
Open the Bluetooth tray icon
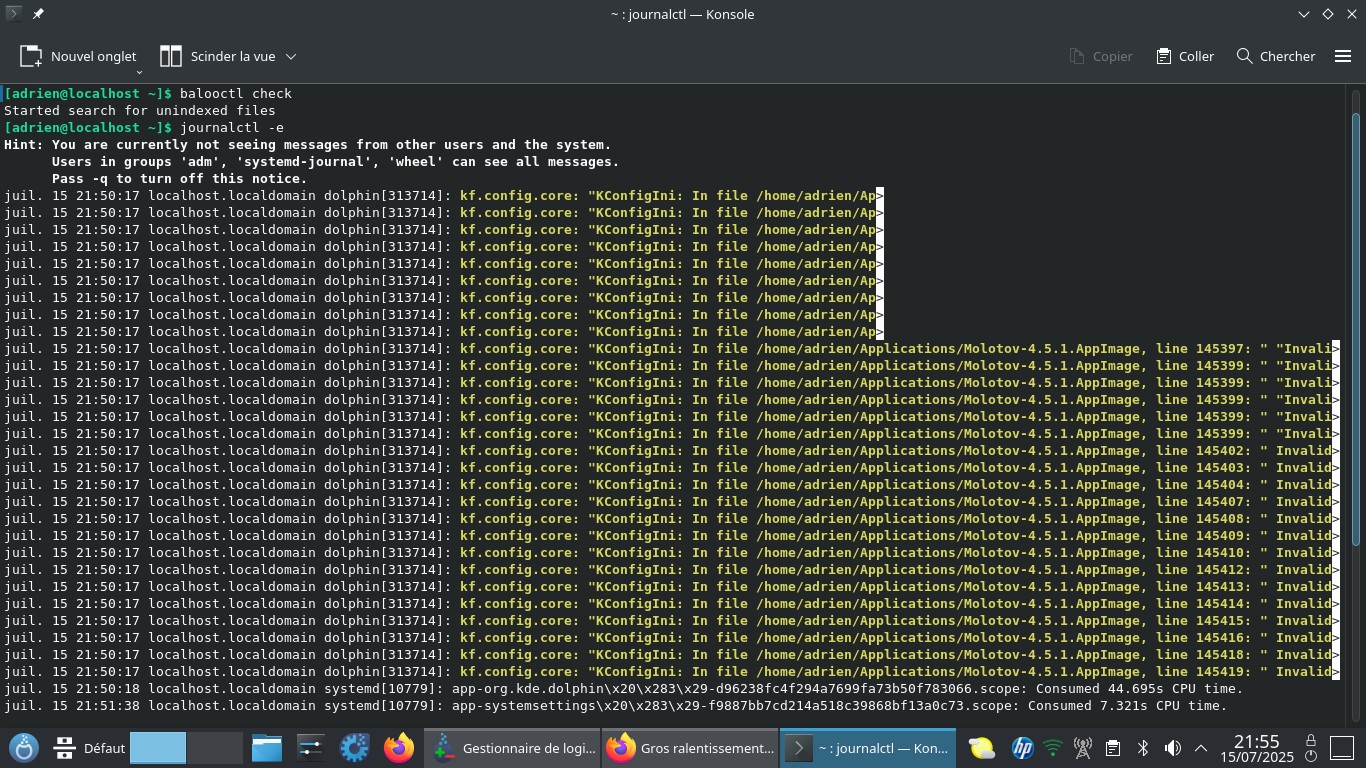[x=1142, y=747]
